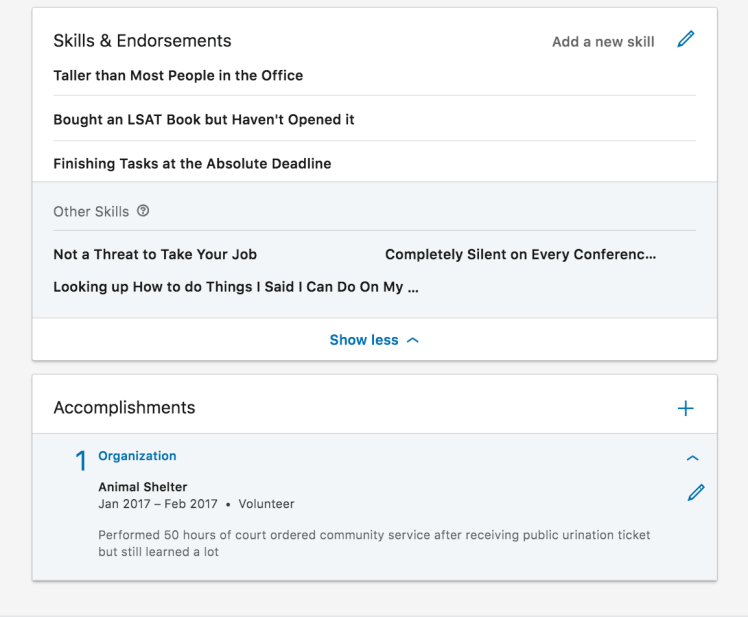Click the Accomplishments section heading
748x617 pixels.
tap(124, 408)
